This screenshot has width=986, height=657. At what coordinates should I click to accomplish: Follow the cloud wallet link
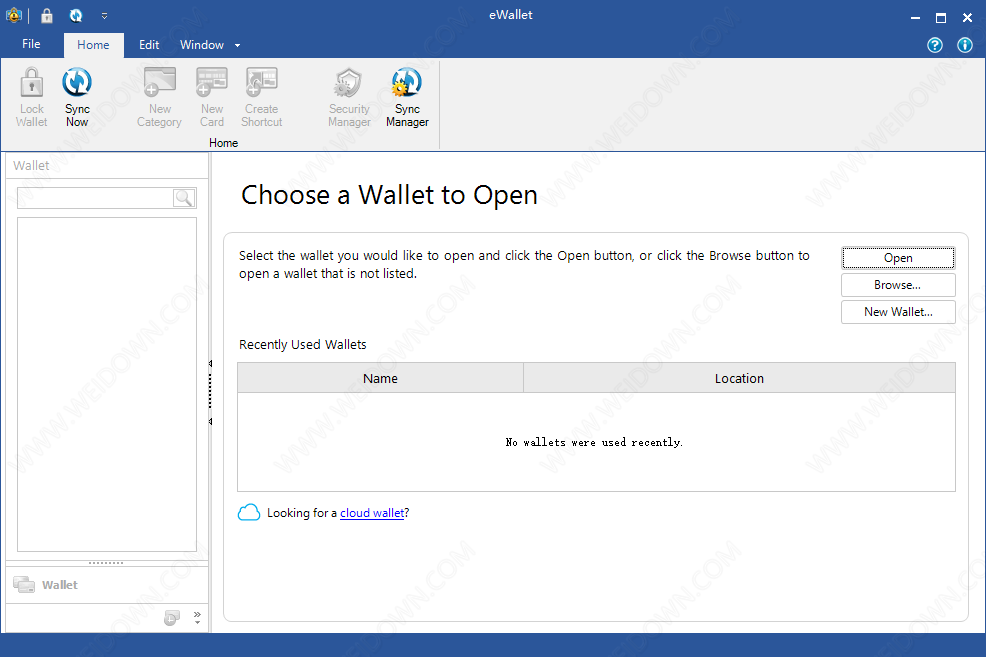(372, 513)
